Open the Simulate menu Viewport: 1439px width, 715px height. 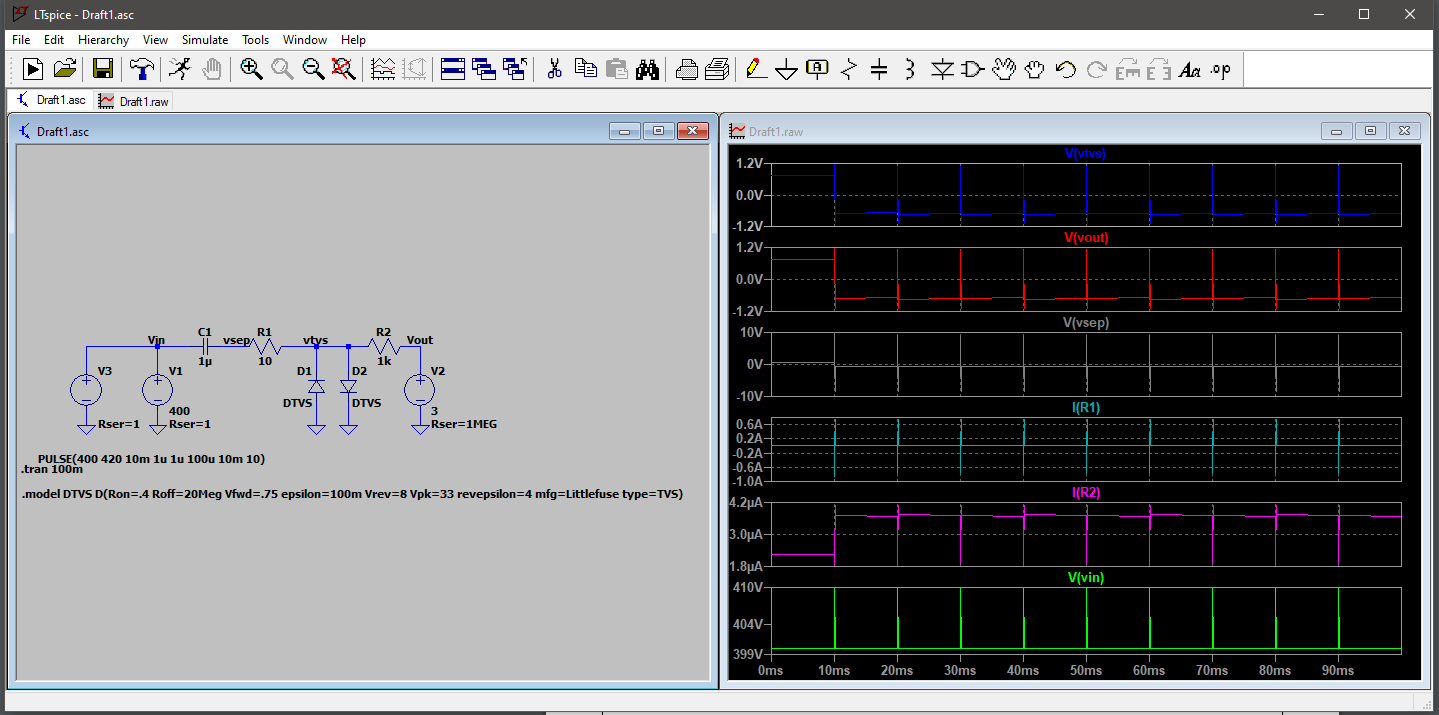point(204,40)
